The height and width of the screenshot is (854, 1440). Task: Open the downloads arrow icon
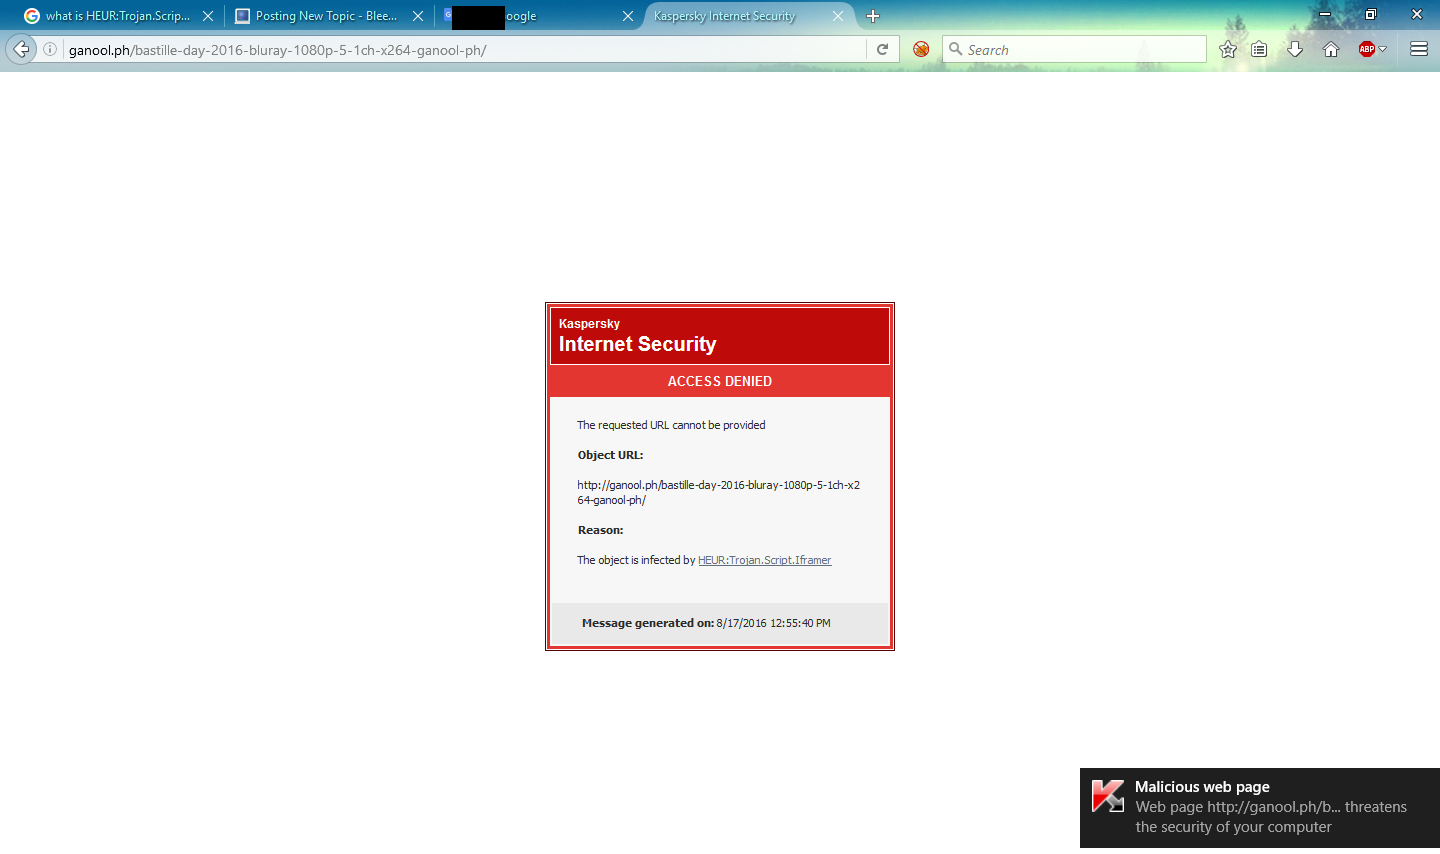point(1295,49)
